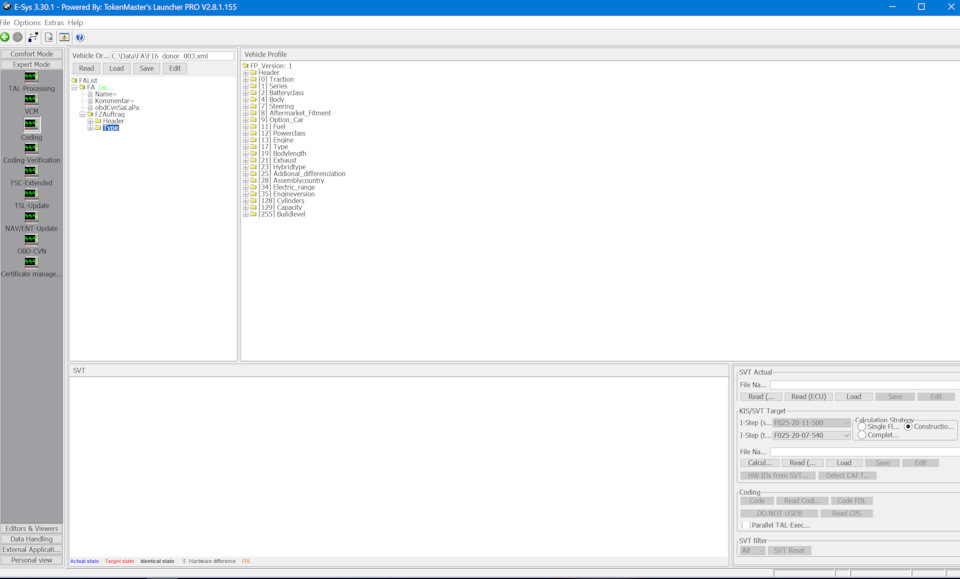
Task: Click the FZAuftrag folder icon
Action: coord(90,114)
